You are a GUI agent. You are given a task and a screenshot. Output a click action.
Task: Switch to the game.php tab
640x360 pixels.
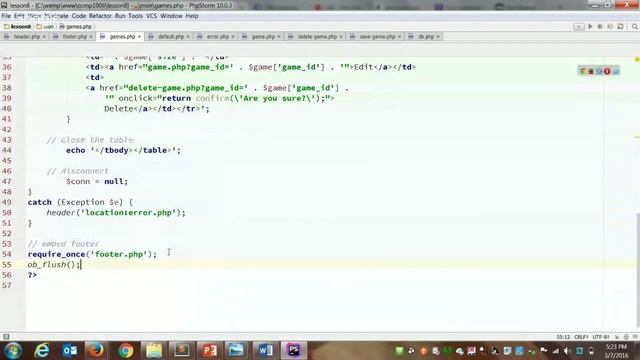click(260, 37)
